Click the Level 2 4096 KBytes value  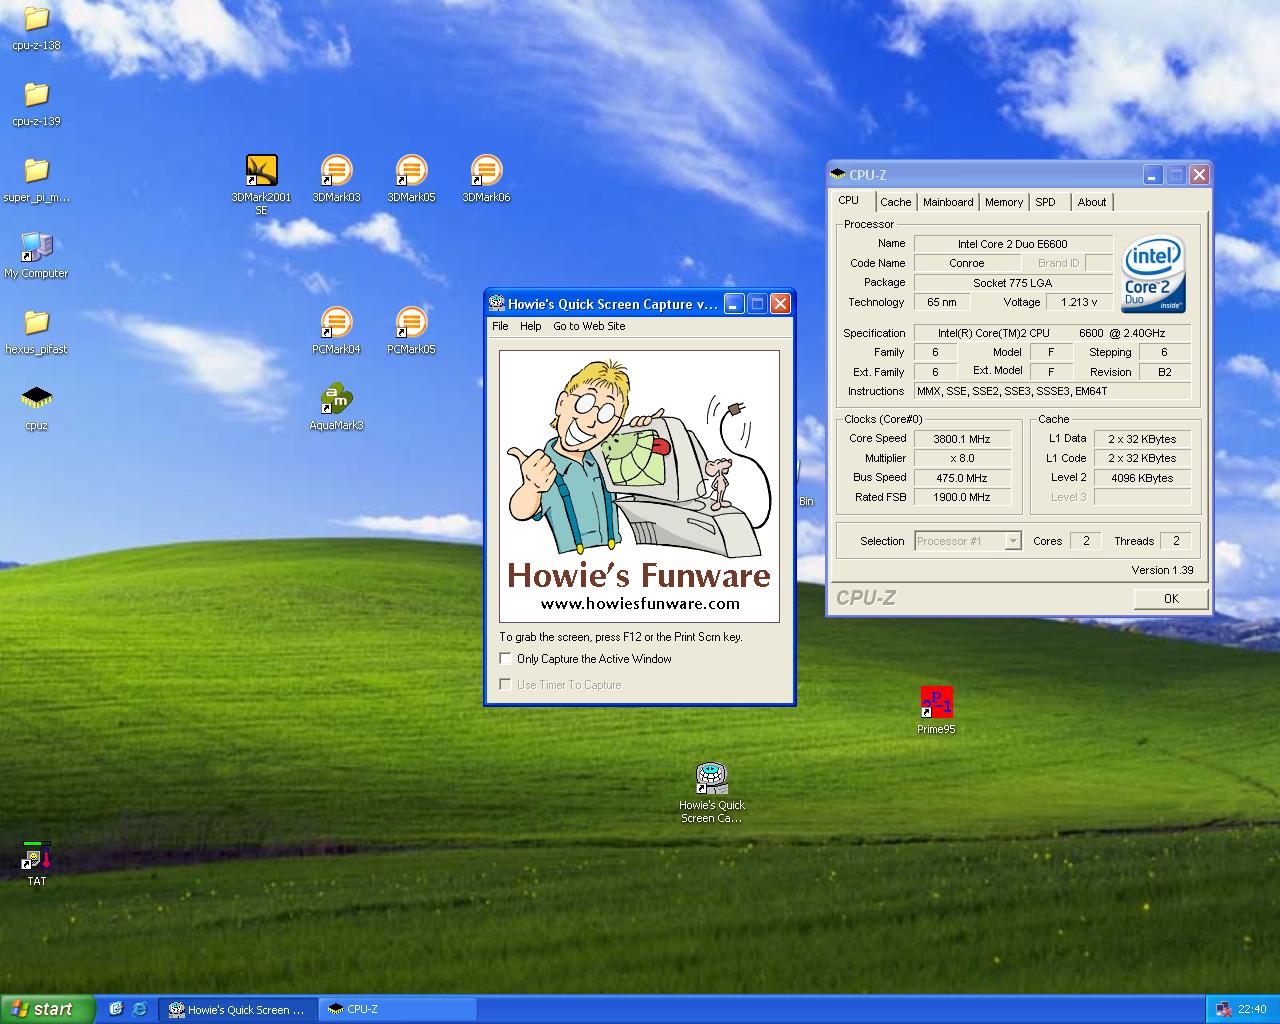[x=1142, y=478]
